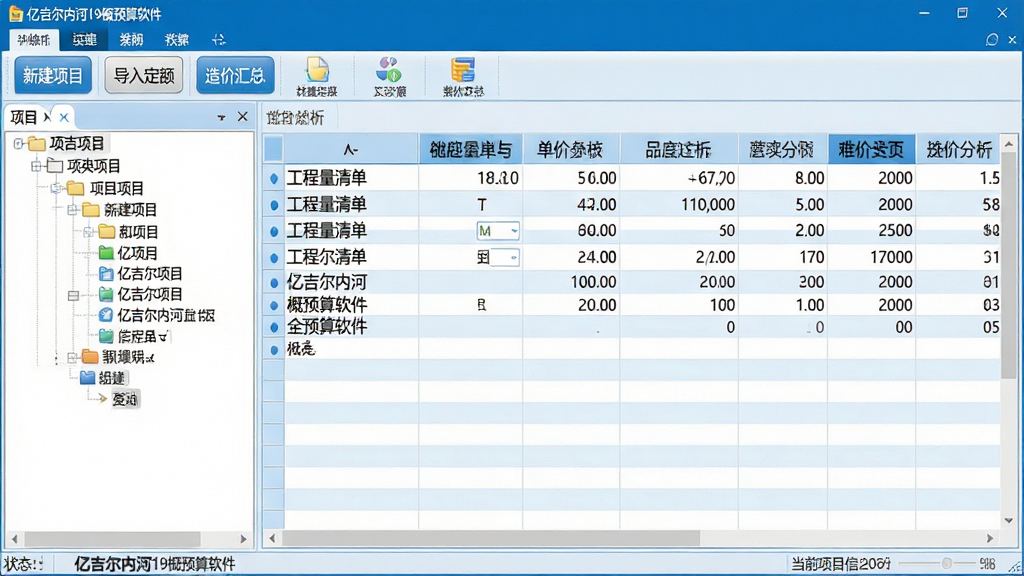Close the ribbon with the small X

1012,40
